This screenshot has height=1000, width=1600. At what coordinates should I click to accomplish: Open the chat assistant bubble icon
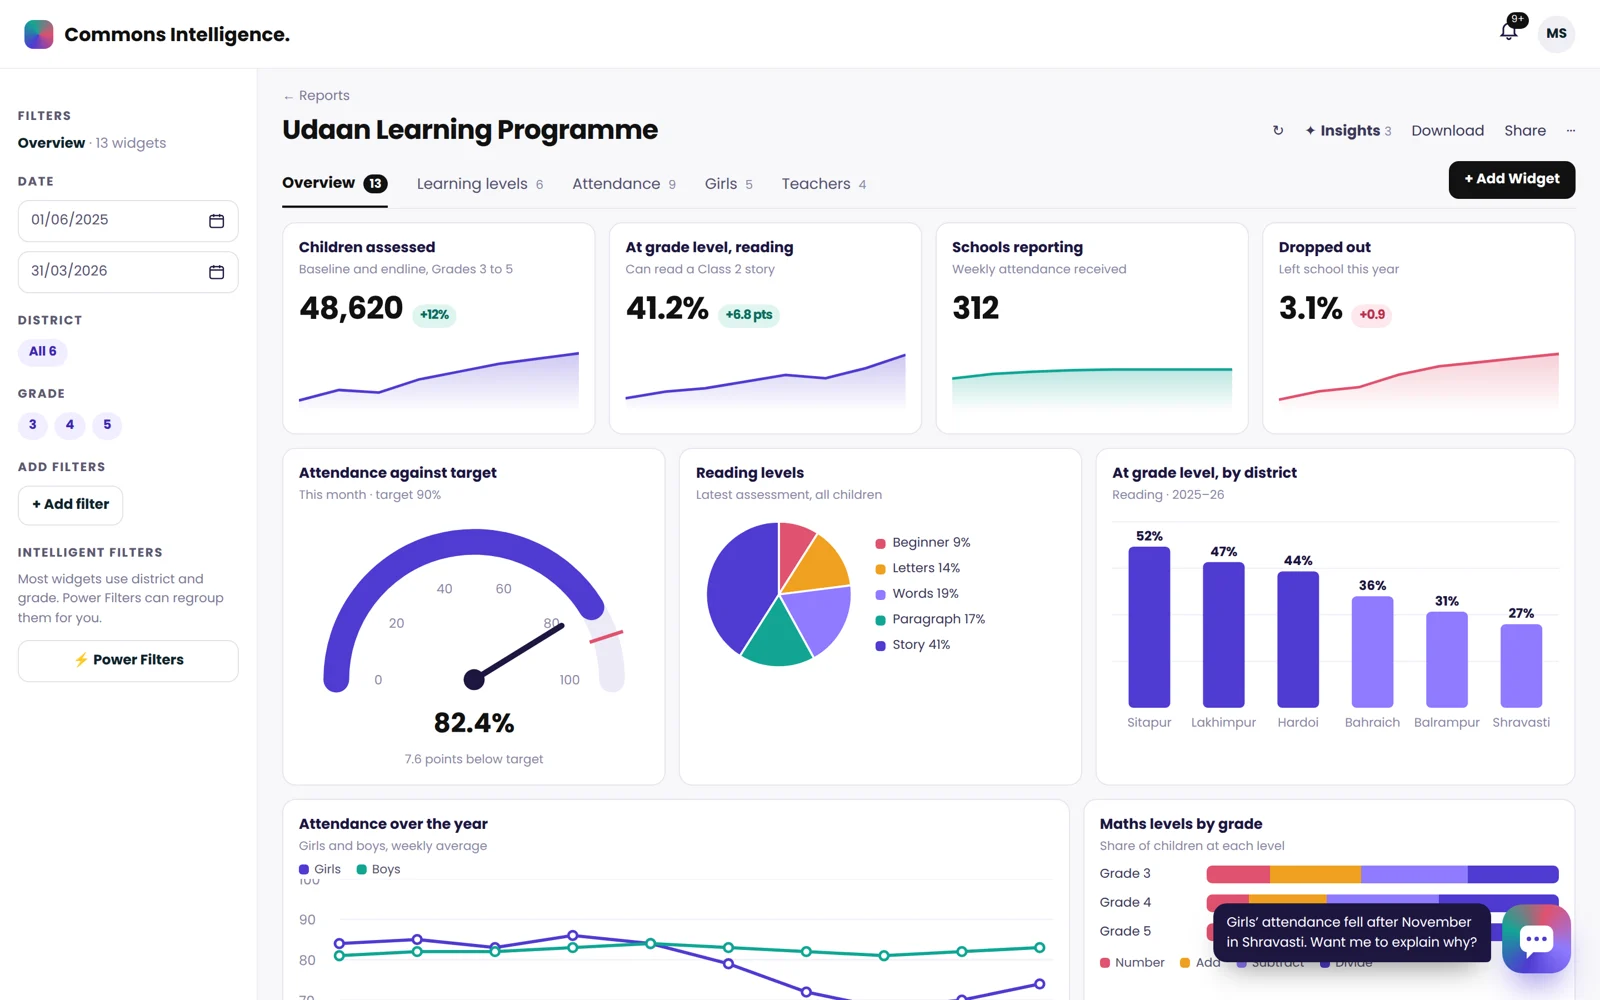pos(1536,938)
